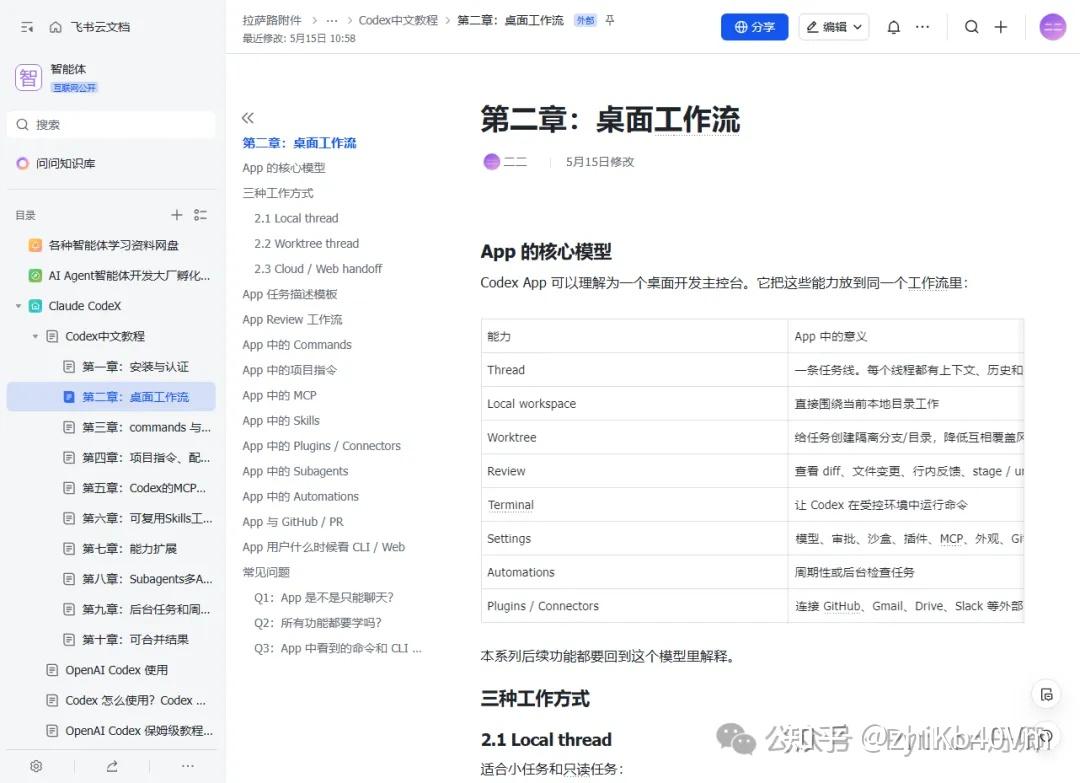Open 第七章：能力扩展 in tree
1080x783 pixels.
coord(112,548)
